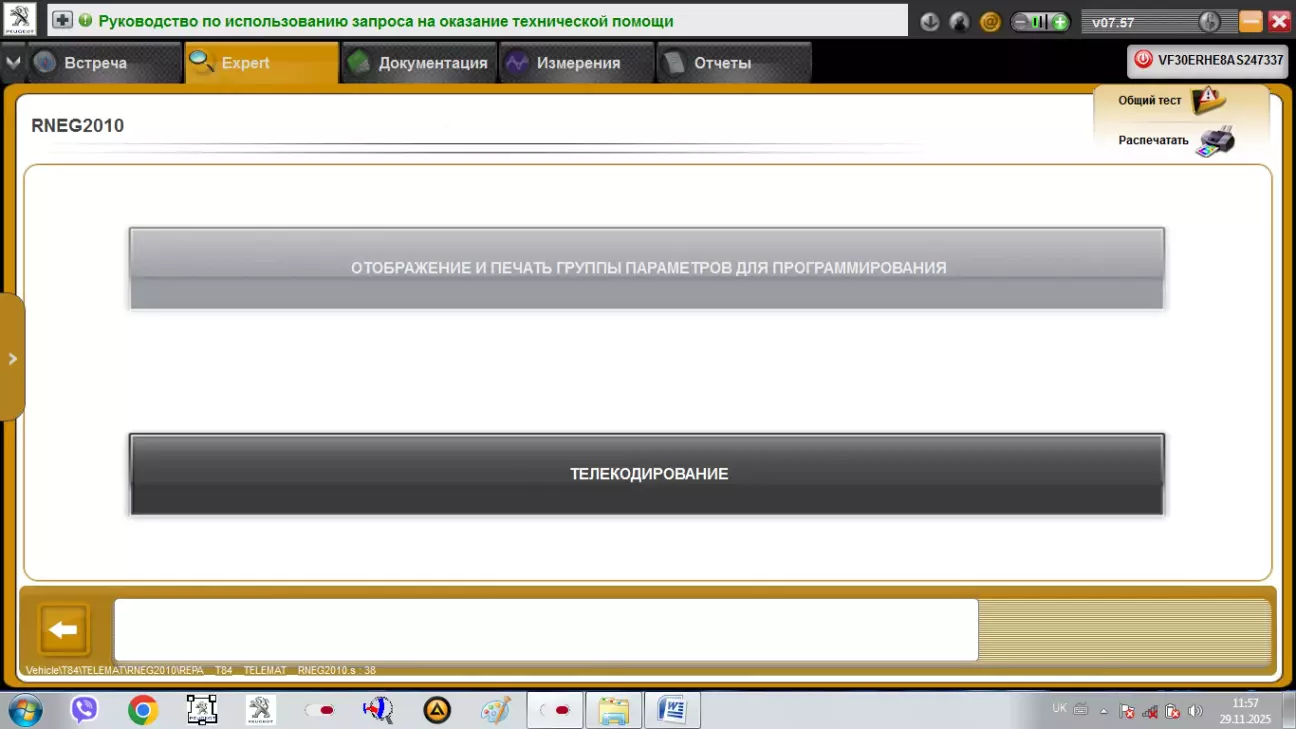Viewport: 1296px width, 729px height.
Task: Switch to the Документация tab
Action: [421, 63]
